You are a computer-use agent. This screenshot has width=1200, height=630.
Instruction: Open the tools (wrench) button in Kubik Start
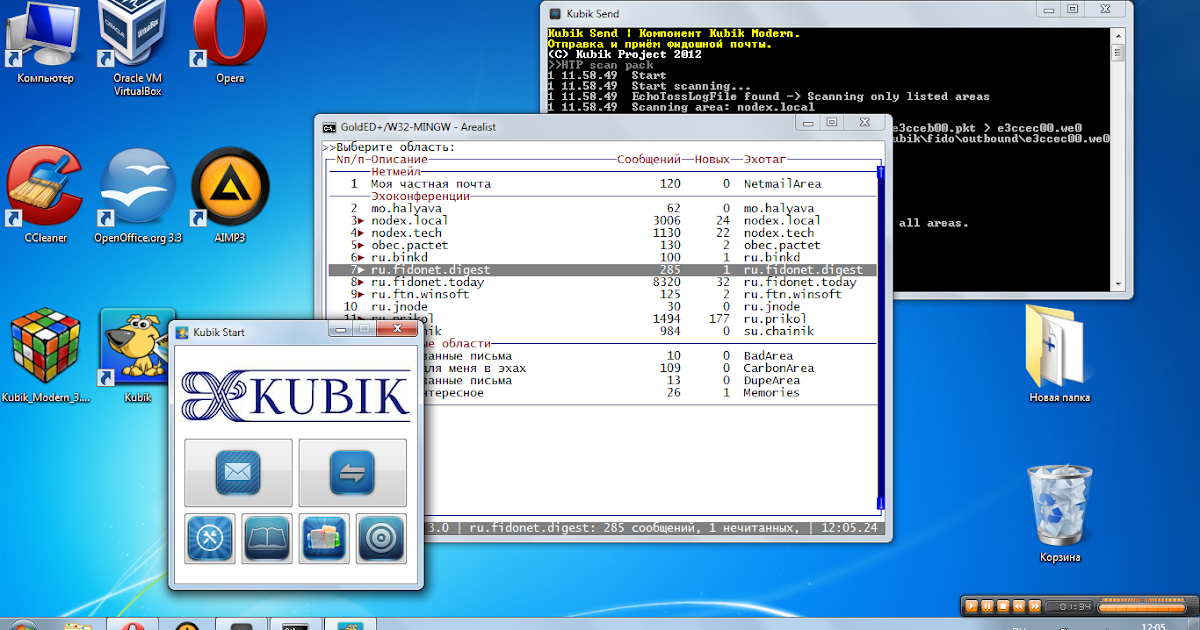[210, 538]
